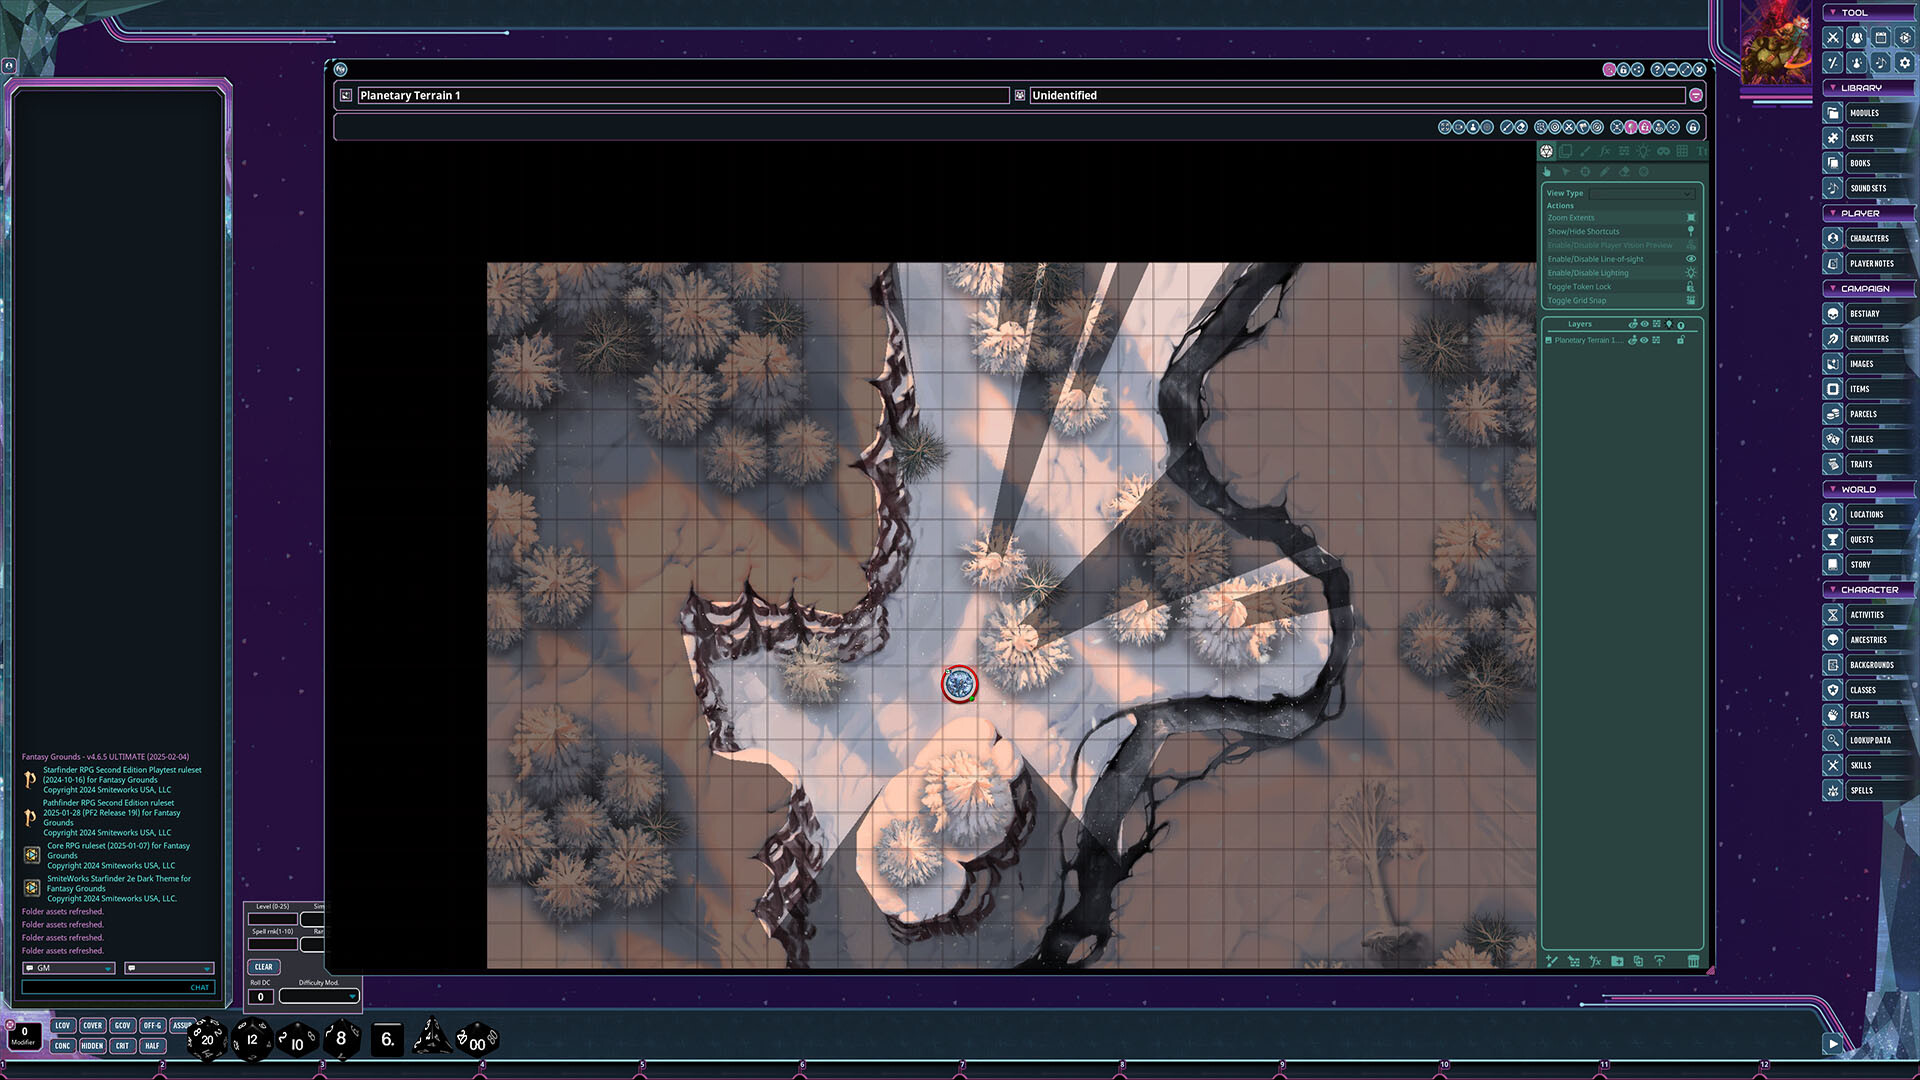Roll the black d20 die in the dice tray
This screenshot has width=1920, height=1080.
coord(205,1039)
